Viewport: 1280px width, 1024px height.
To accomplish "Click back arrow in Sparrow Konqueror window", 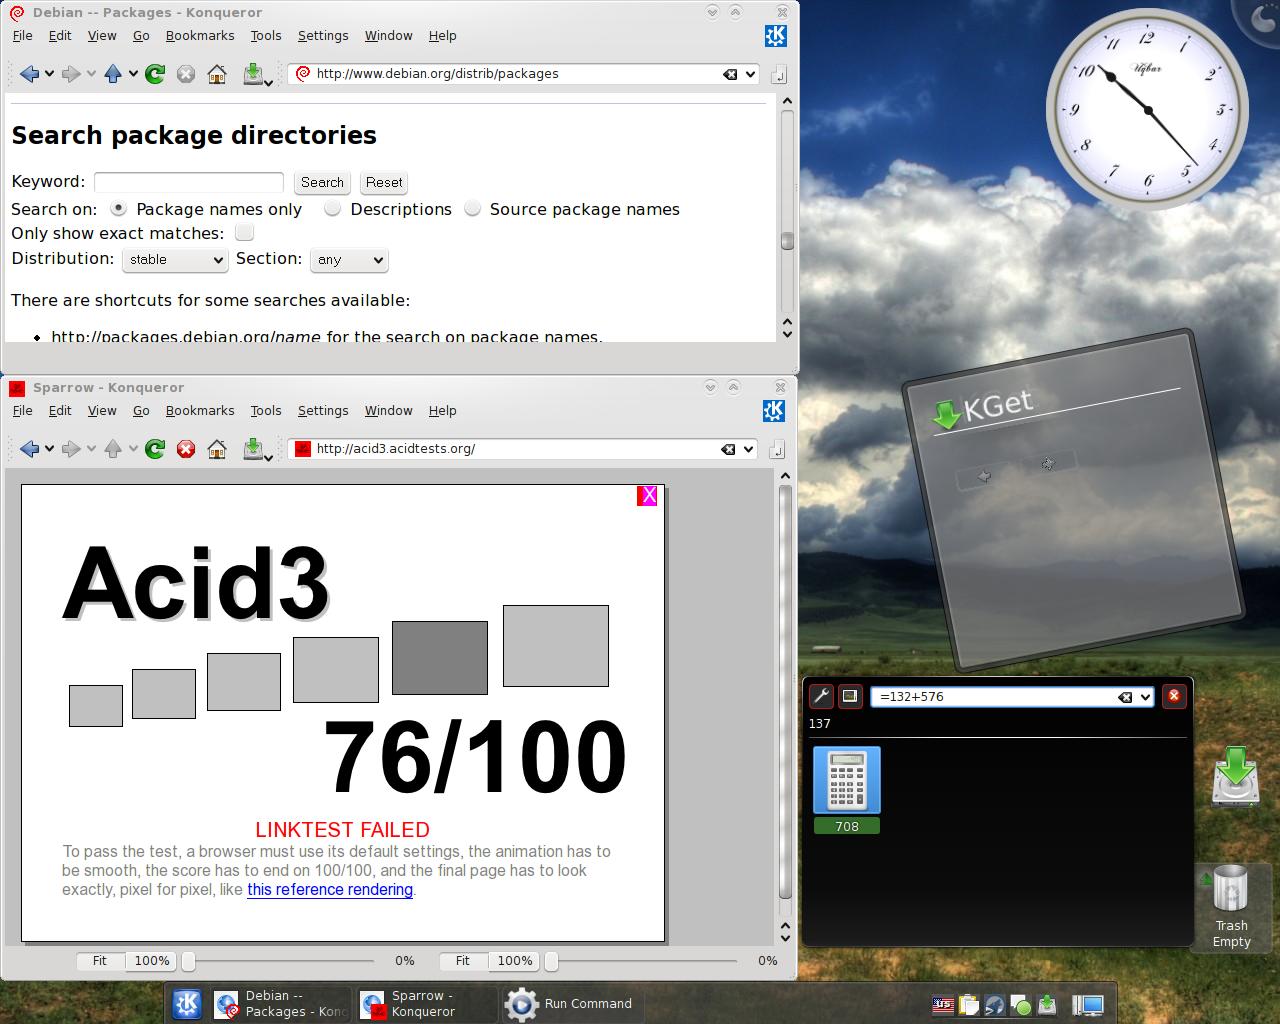I will (28, 449).
